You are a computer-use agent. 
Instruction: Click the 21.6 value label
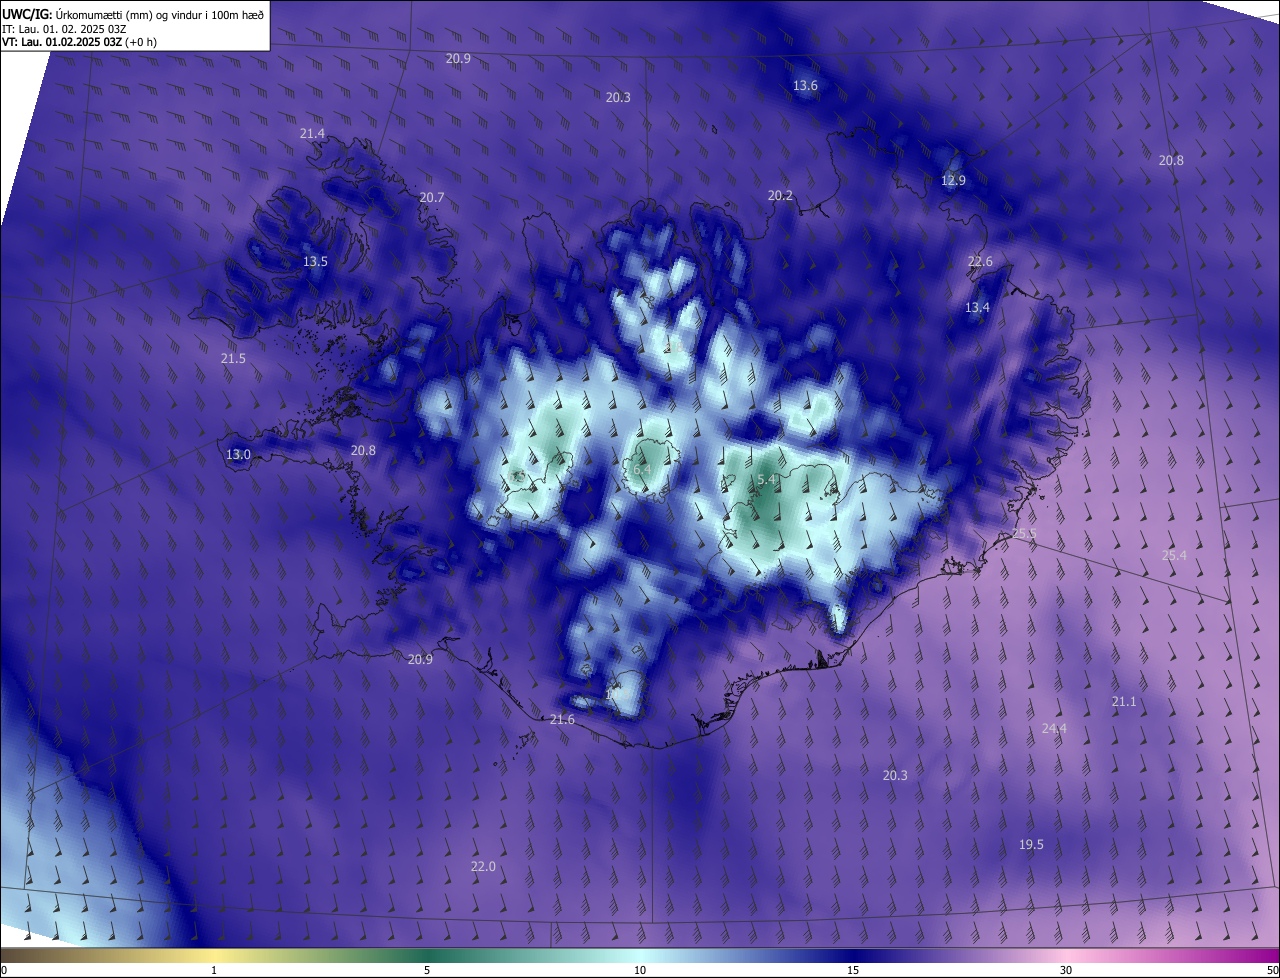click(562, 720)
